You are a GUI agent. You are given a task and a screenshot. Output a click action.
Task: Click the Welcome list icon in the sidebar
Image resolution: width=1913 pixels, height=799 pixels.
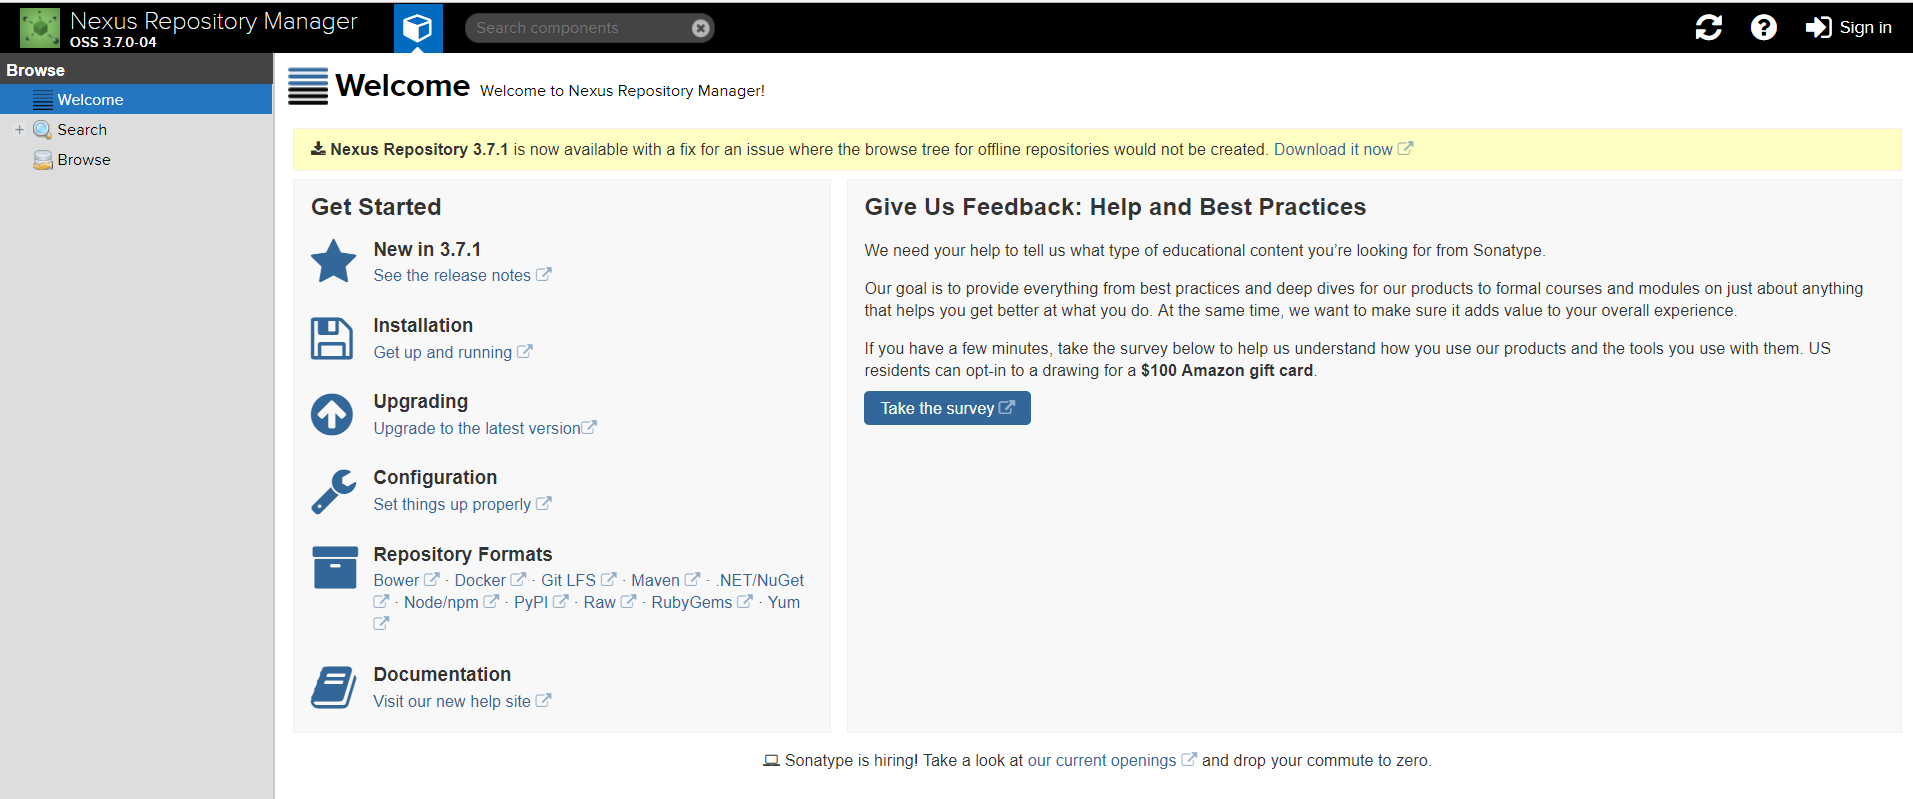(x=43, y=100)
